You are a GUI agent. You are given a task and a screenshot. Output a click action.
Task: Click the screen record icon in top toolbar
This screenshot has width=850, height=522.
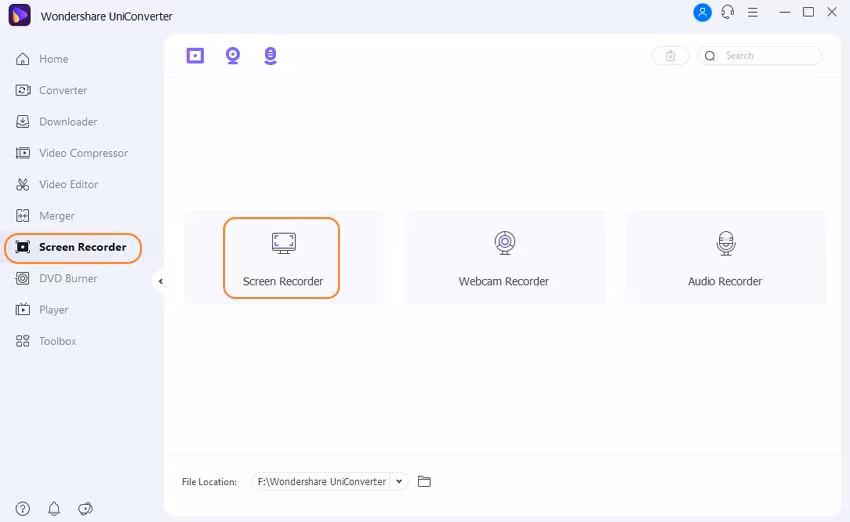click(x=195, y=55)
